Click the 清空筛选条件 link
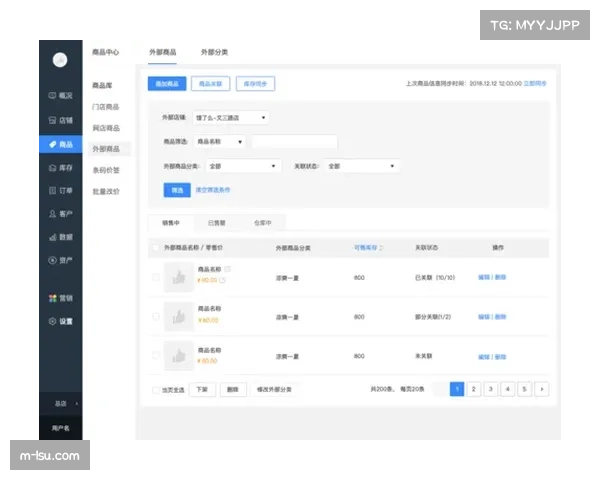The image size is (600, 480). point(212,189)
